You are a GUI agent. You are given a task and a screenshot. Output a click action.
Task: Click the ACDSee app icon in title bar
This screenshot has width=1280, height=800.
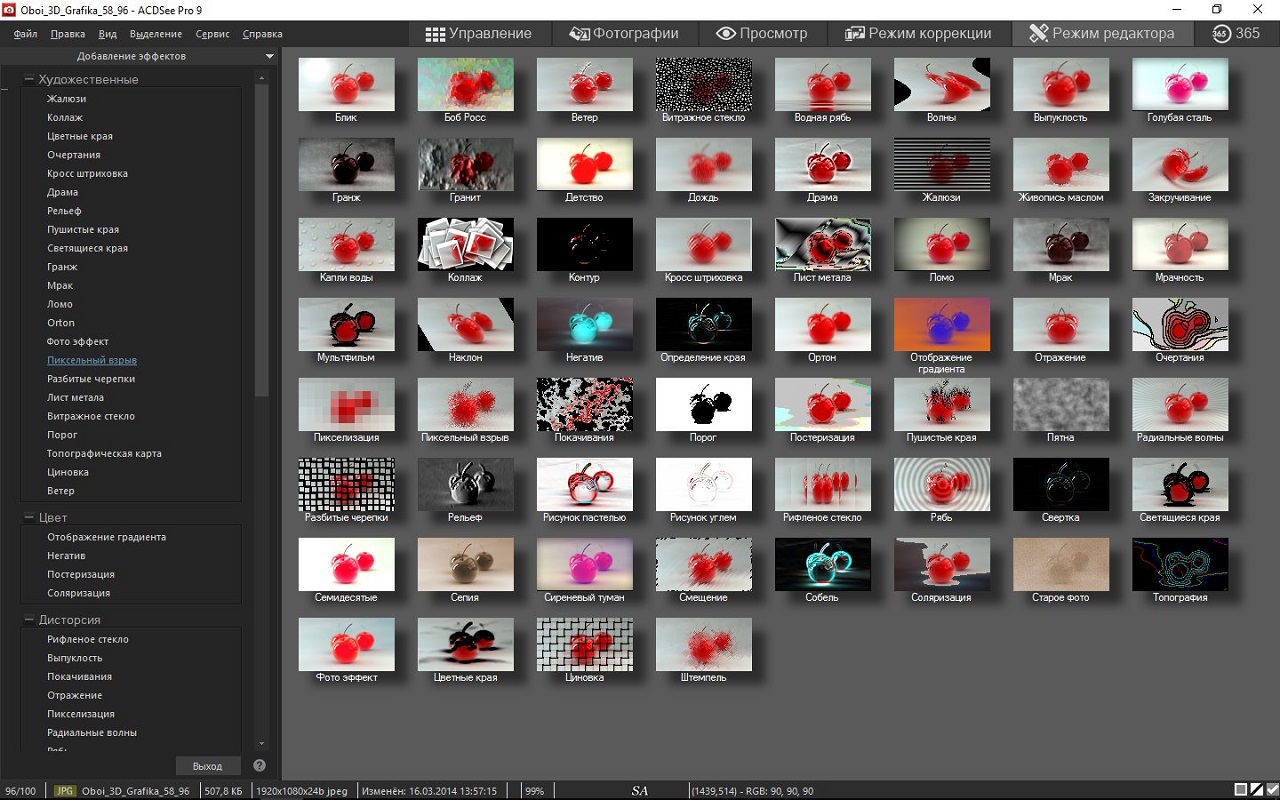tap(9, 9)
